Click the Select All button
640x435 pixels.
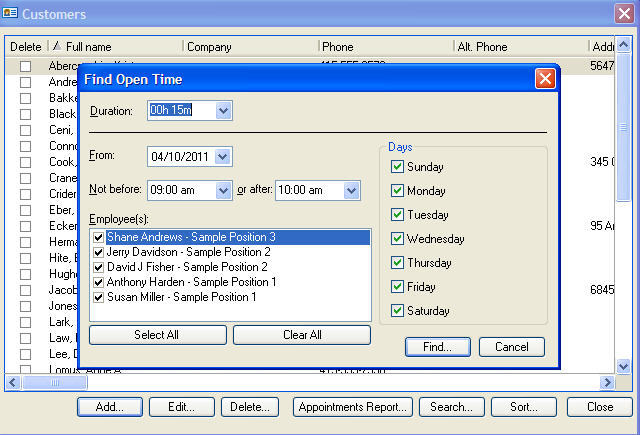(158, 335)
